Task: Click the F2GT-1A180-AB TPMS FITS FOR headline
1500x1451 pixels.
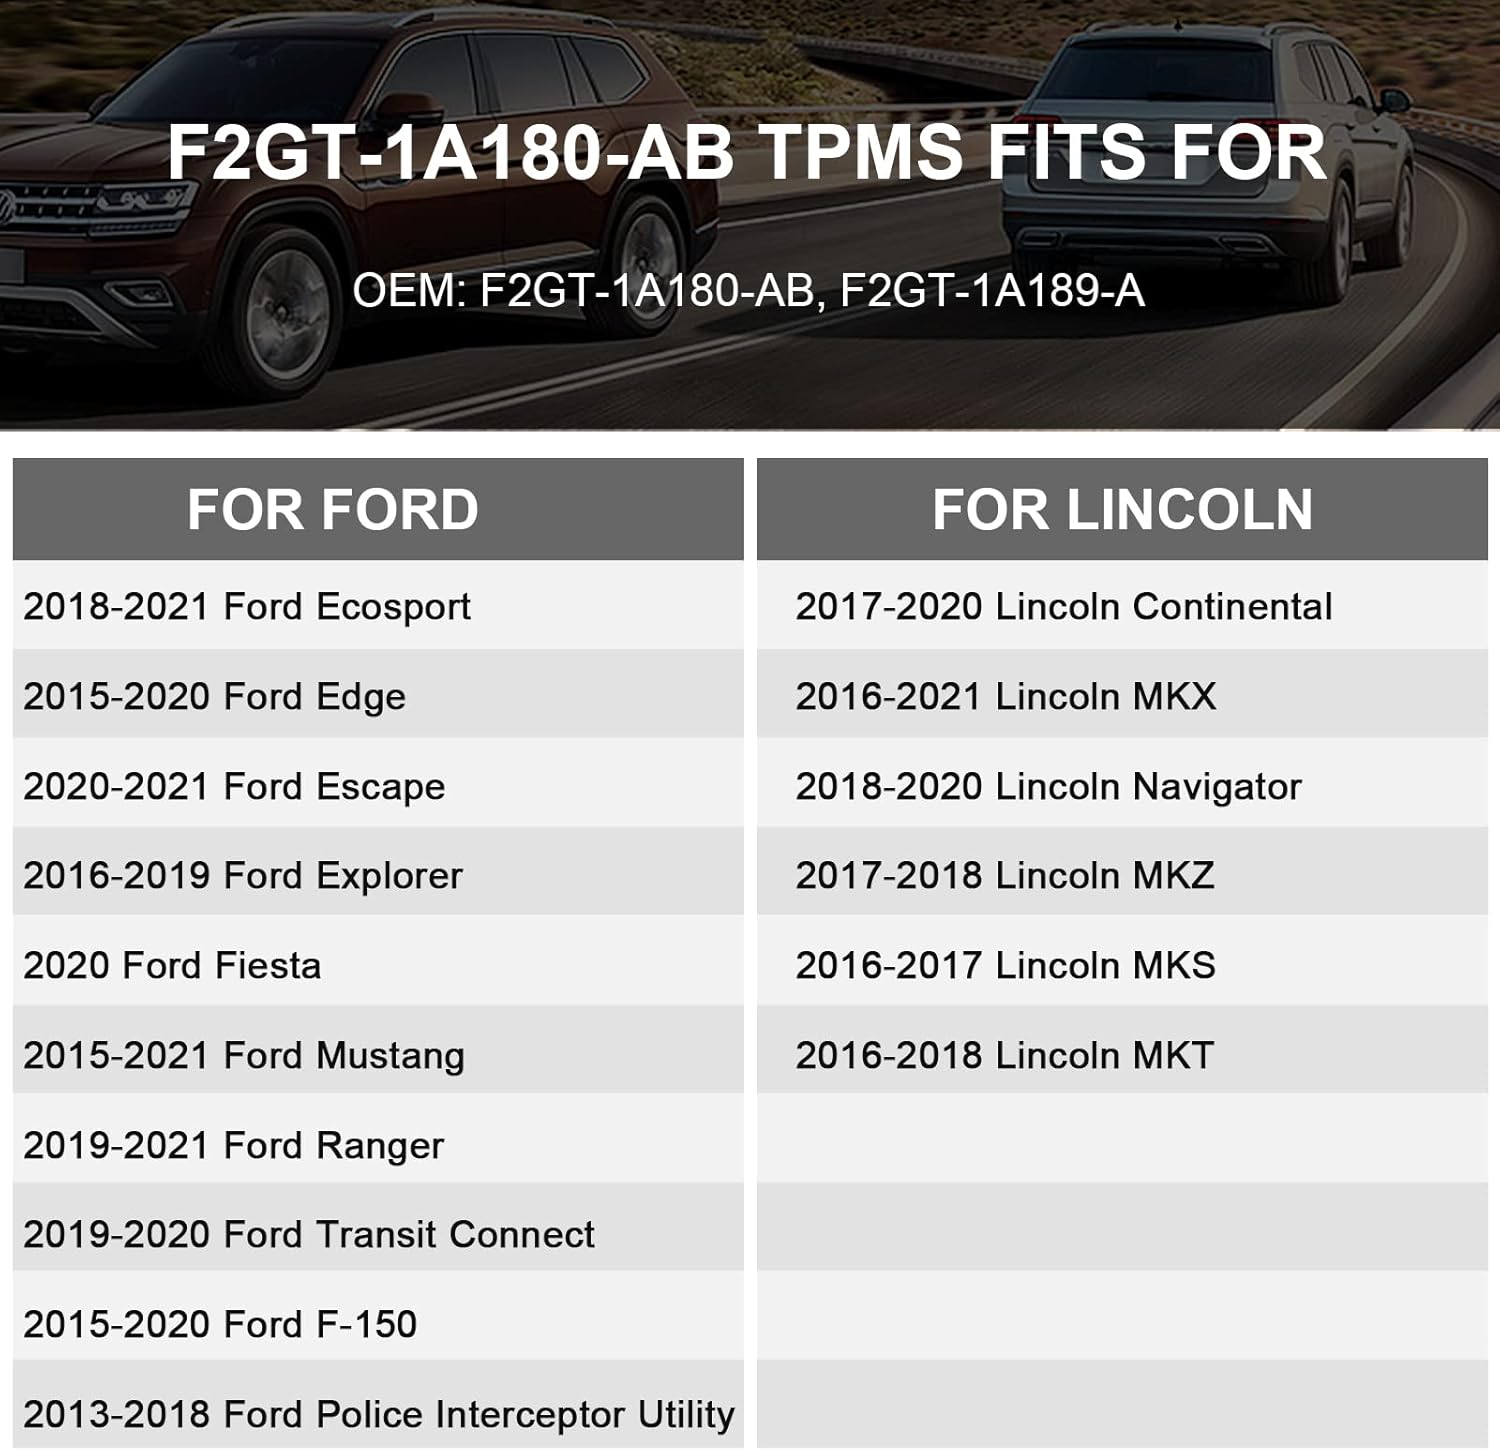Action: click(747, 153)
